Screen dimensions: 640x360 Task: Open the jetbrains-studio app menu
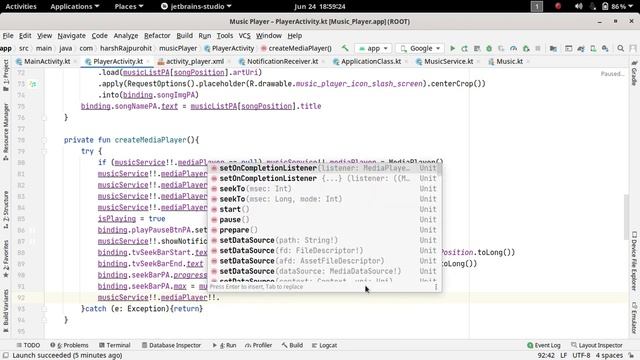(196, 6)
